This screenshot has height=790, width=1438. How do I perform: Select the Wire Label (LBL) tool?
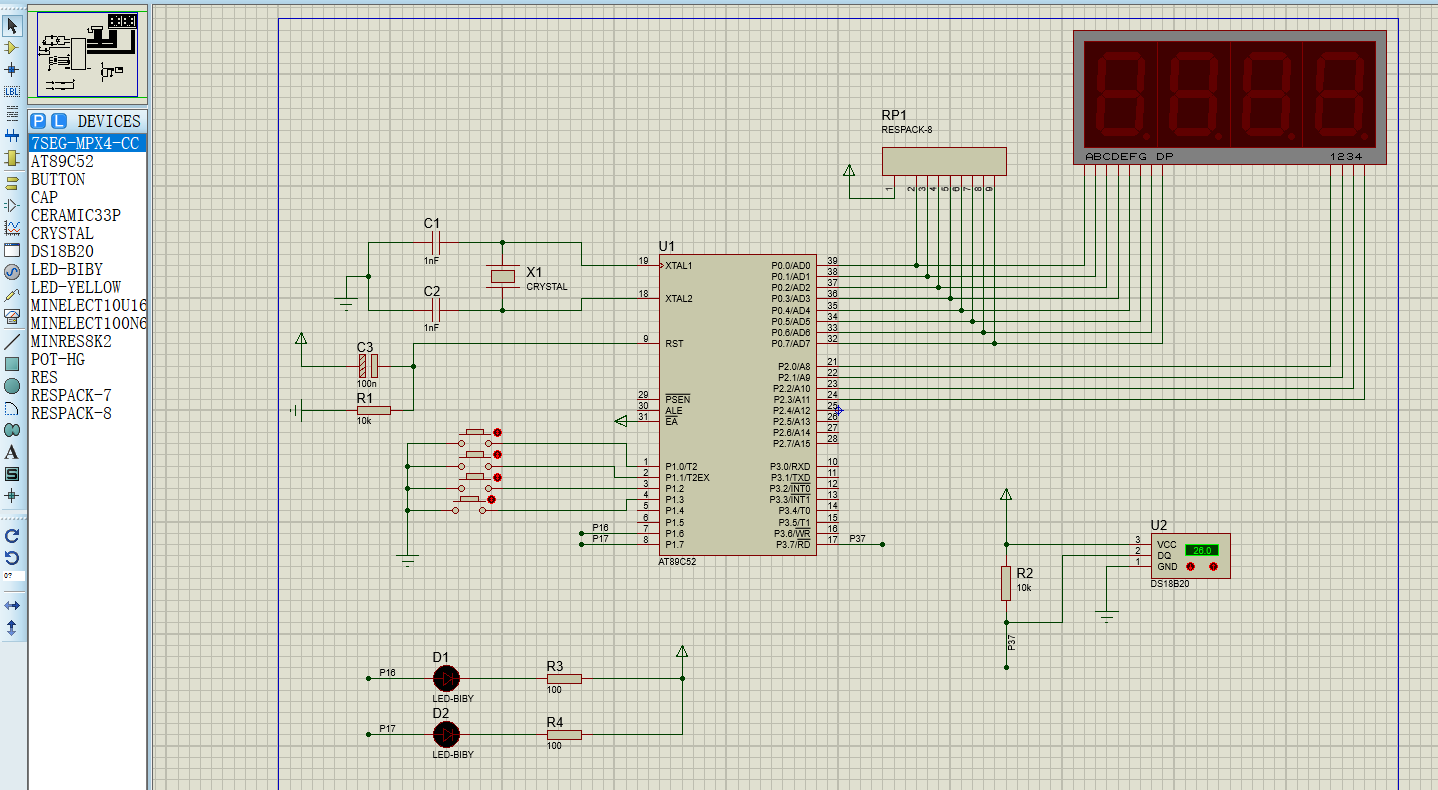coord(12,91)
